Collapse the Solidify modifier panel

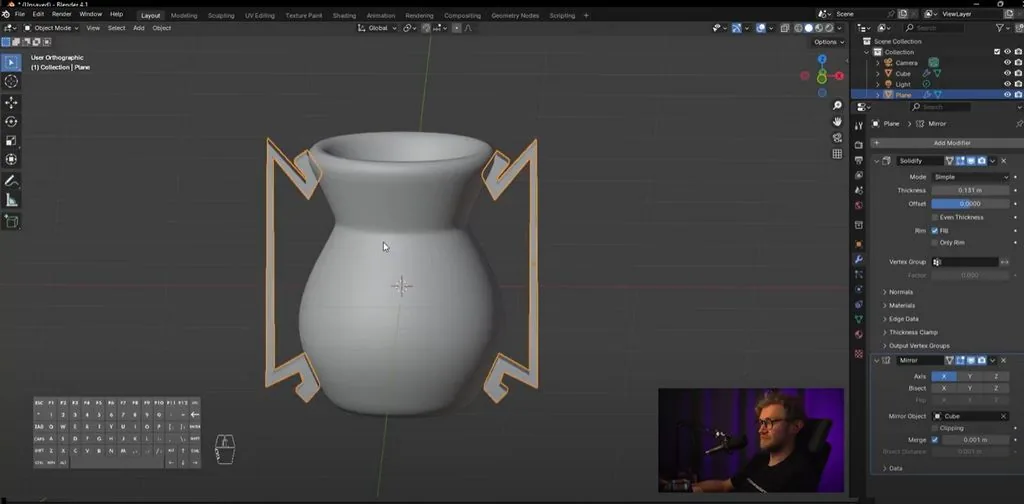coord(876,161)
